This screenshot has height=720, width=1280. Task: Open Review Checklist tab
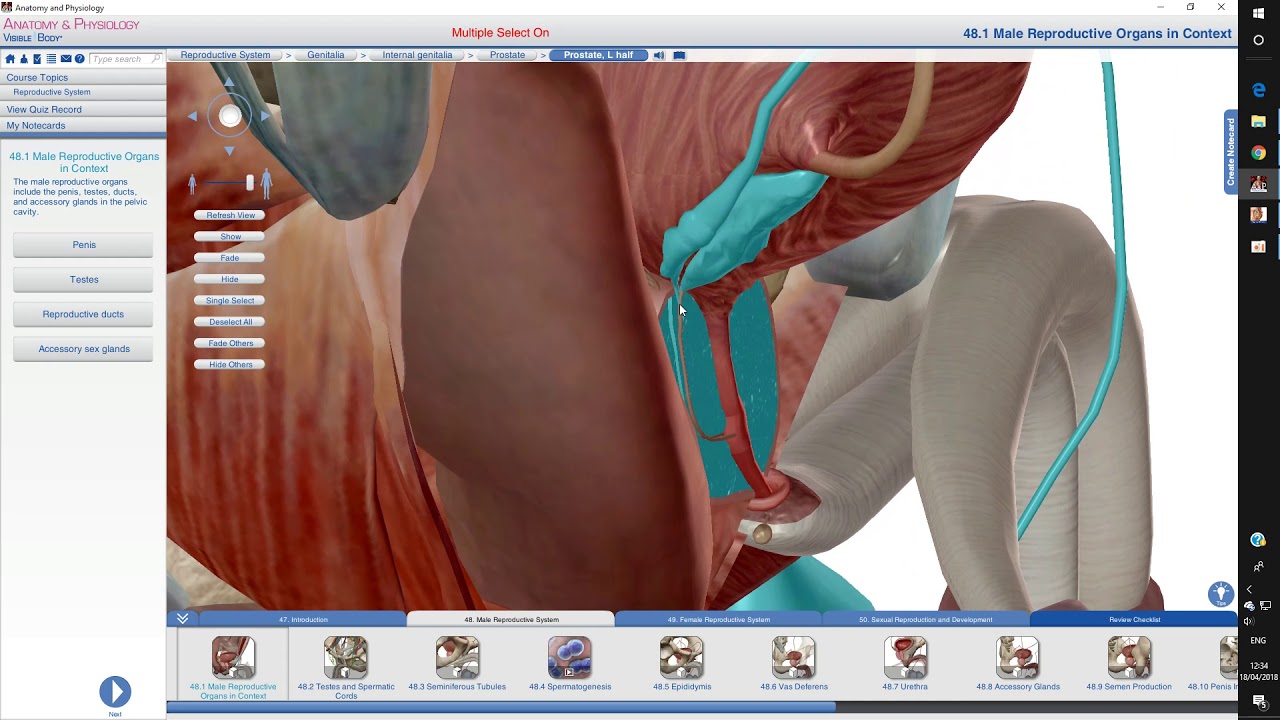click(1134, 619)
